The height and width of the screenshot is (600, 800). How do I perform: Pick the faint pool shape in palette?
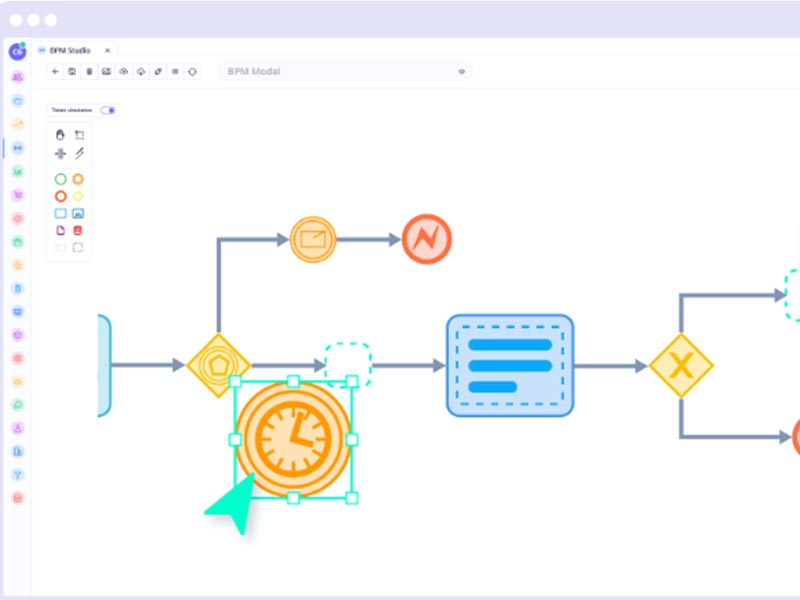tap(60, 247)
